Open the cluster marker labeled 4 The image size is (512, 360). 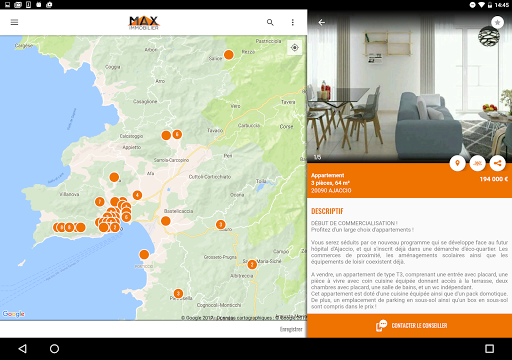click(137, 195)
